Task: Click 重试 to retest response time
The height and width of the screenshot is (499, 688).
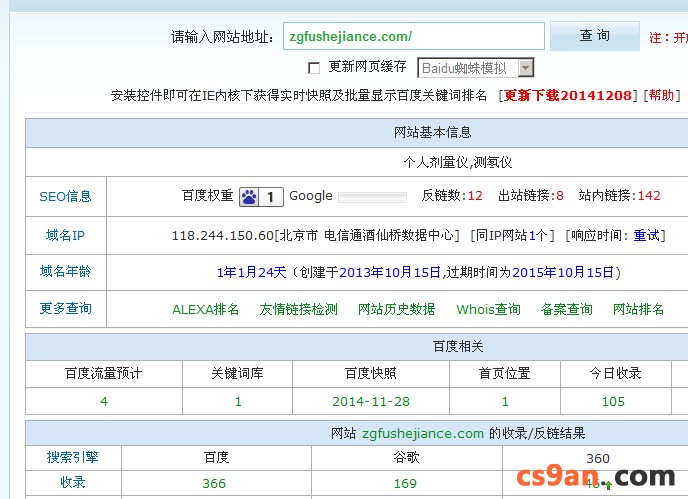Action: tap(647, 235)
